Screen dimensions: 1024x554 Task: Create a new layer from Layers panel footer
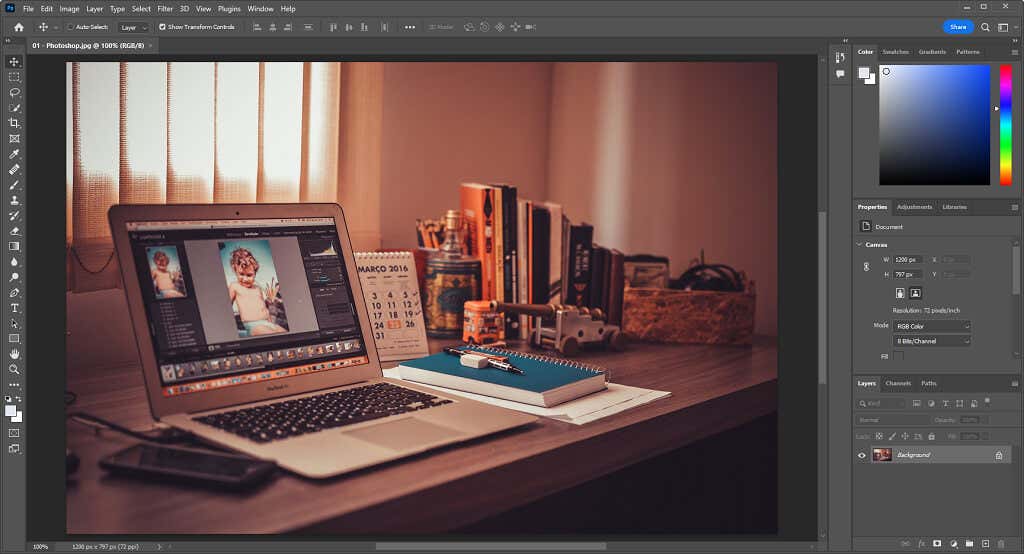pos(985,543)
